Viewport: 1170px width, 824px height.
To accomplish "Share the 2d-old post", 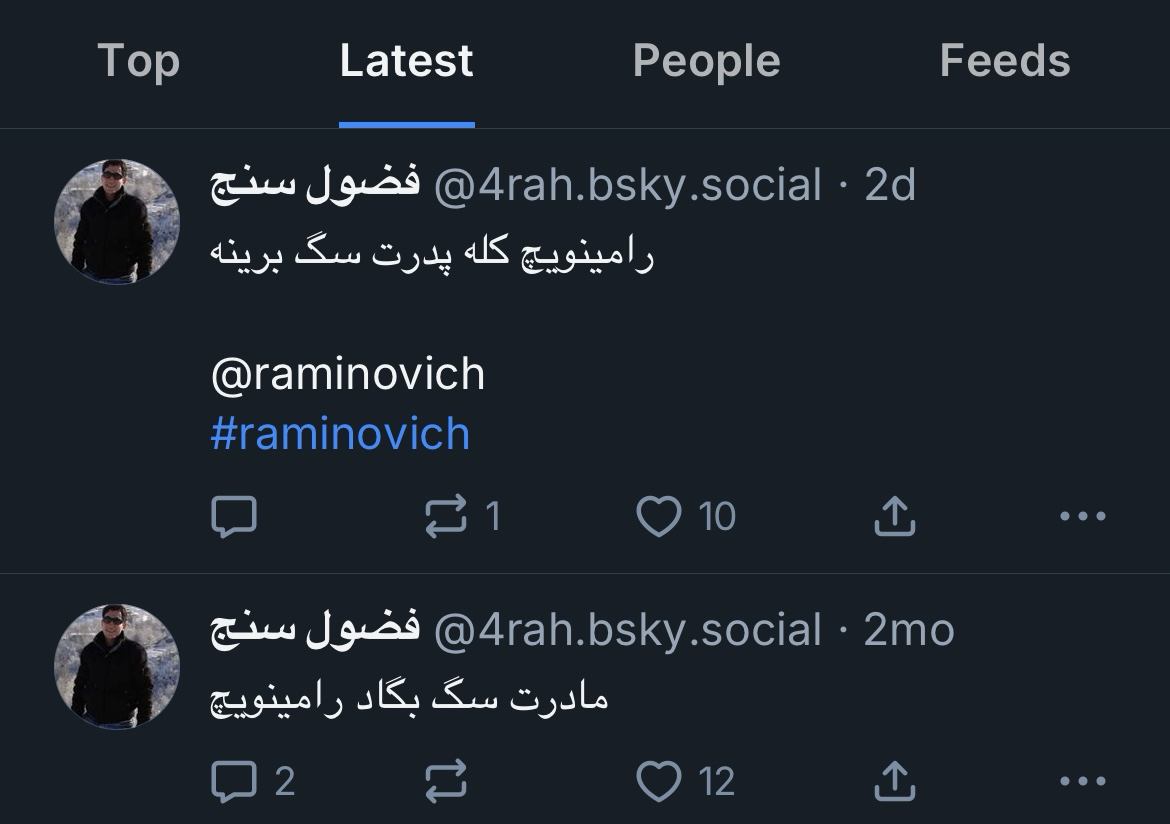I will (x=894, y=516).
